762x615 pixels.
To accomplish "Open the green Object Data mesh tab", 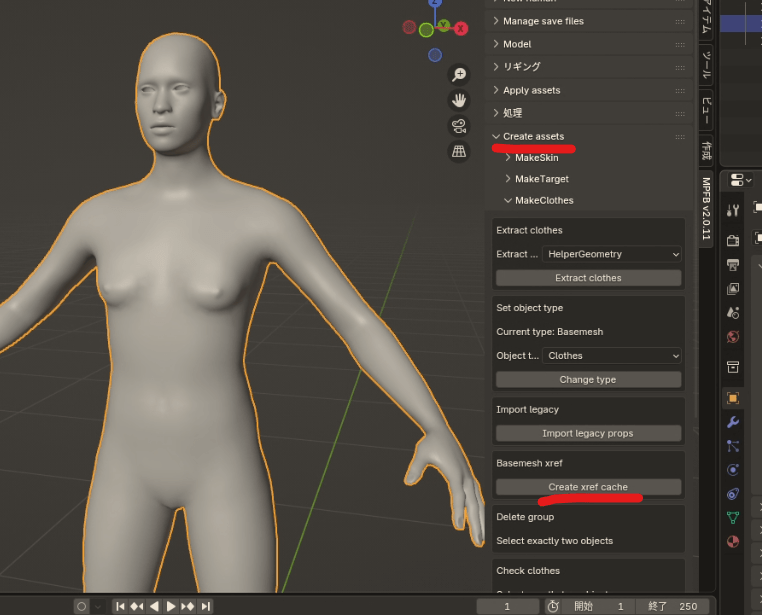I will coord(733,518).
